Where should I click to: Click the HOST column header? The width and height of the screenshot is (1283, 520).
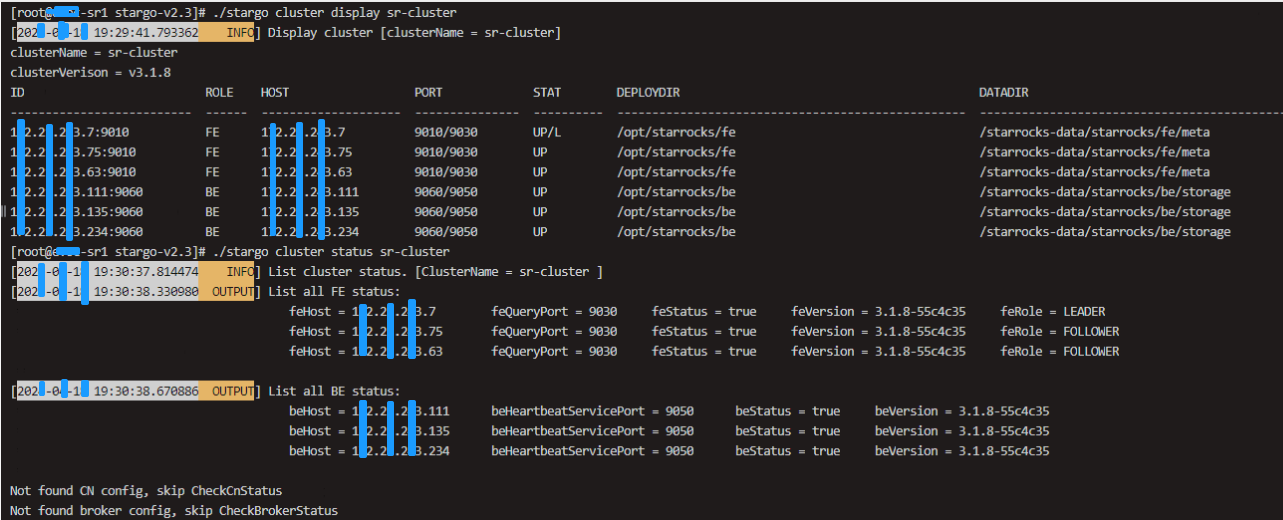(x=275, y=92)
